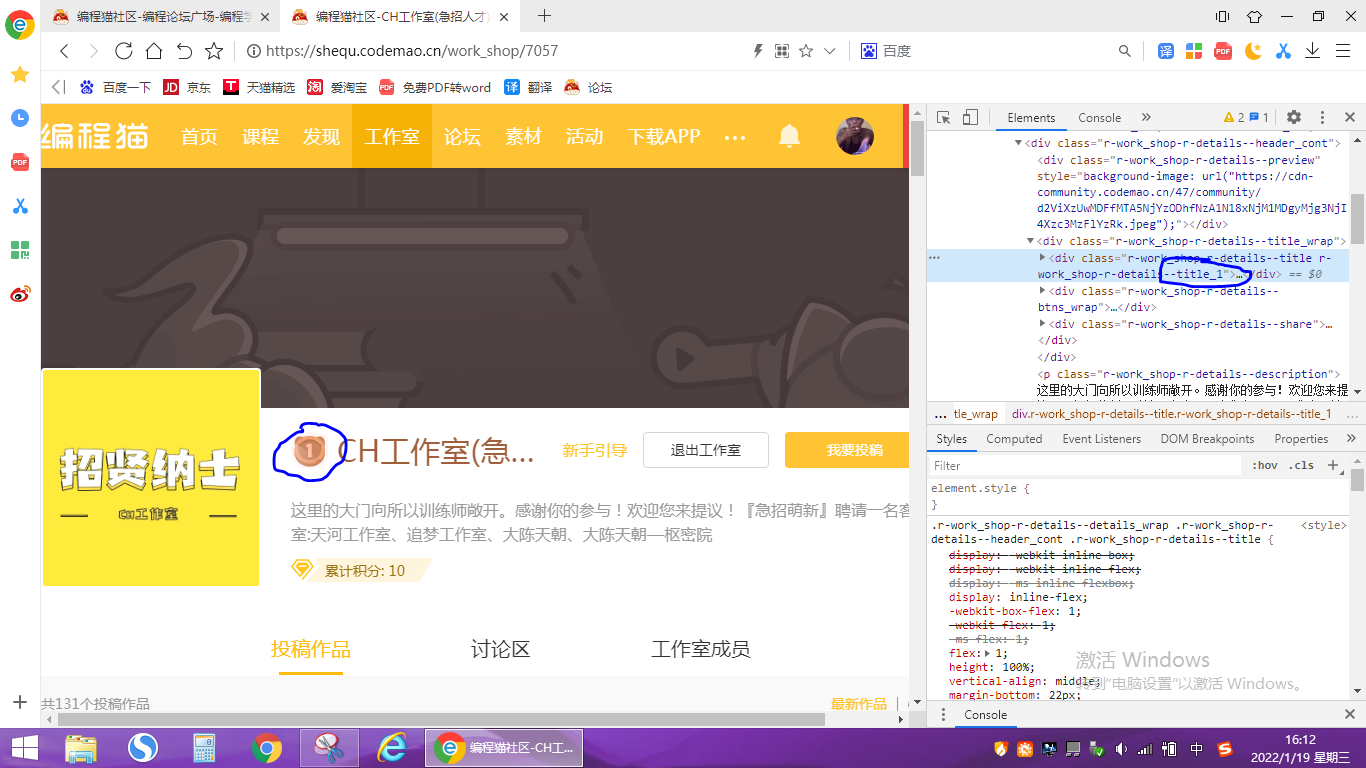Open the DOM Breakpoints tab

click(x=1207, y=439)
